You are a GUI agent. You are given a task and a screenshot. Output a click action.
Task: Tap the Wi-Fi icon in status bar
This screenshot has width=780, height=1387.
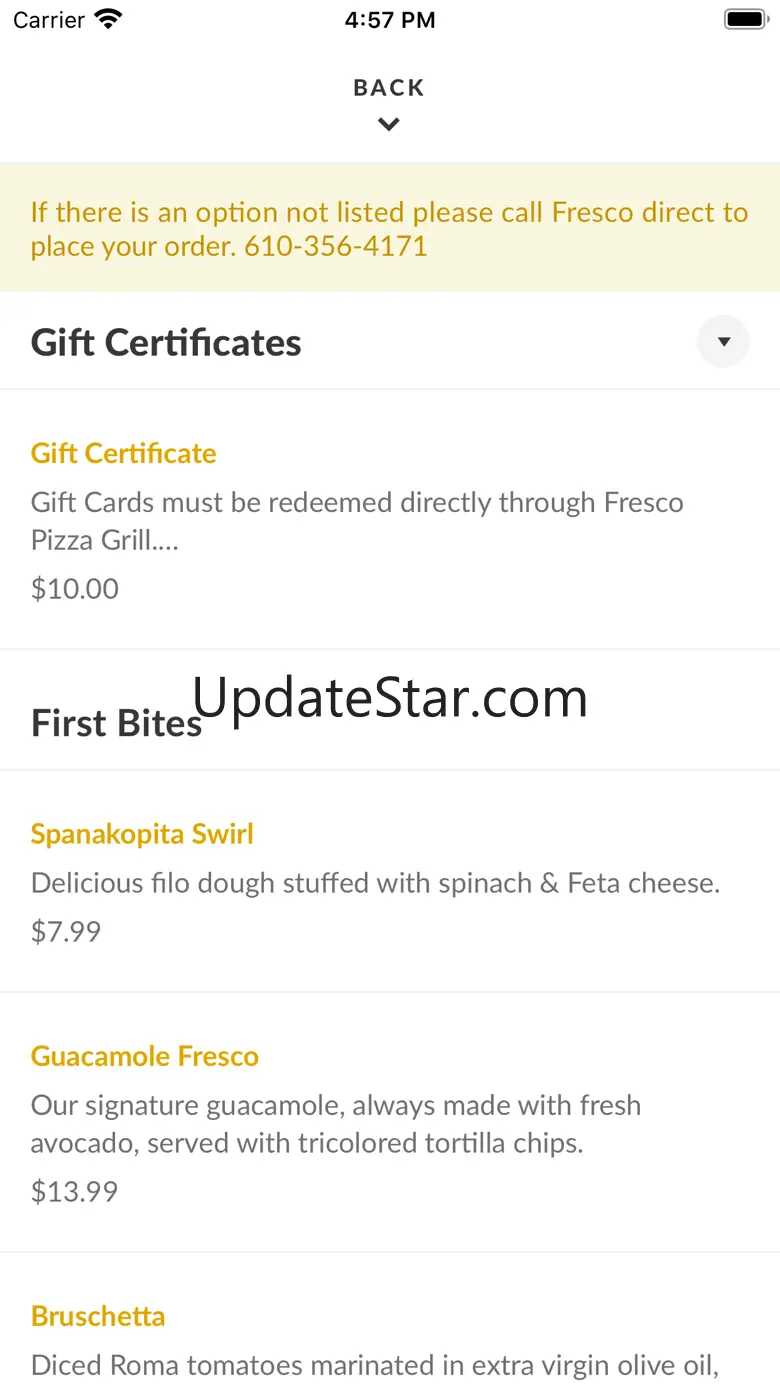(x=108, y=20)
